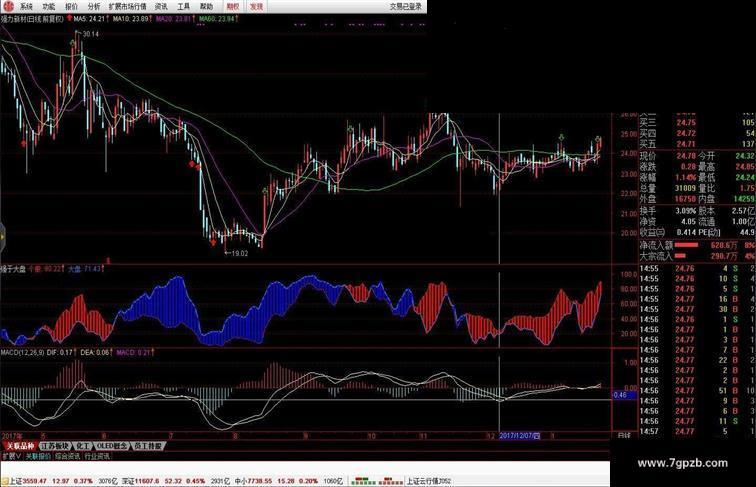Click the MA5: 24.21 indicator label
This screenshot has height=487, width=756.
pos(90,19)
